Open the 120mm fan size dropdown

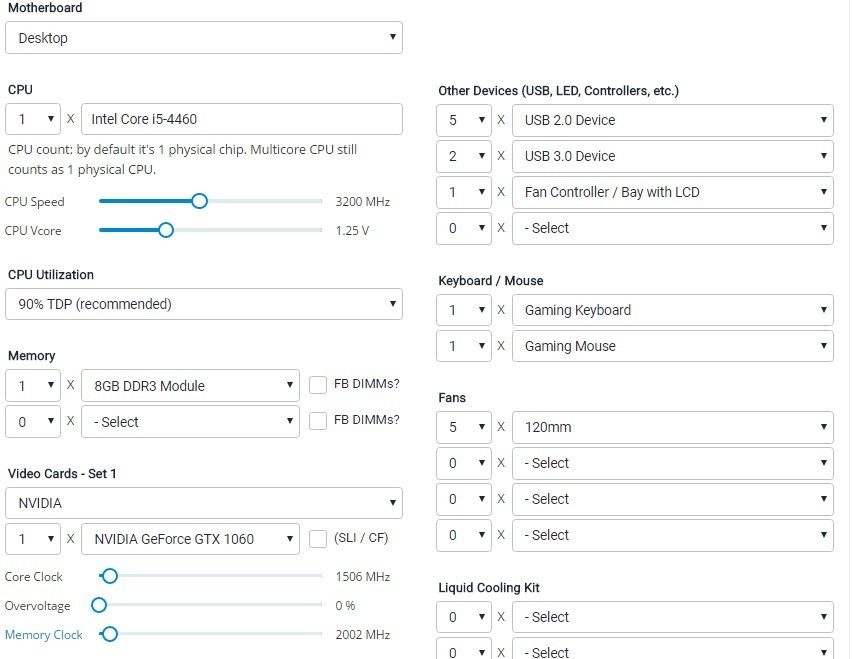[x=673, y=427]
